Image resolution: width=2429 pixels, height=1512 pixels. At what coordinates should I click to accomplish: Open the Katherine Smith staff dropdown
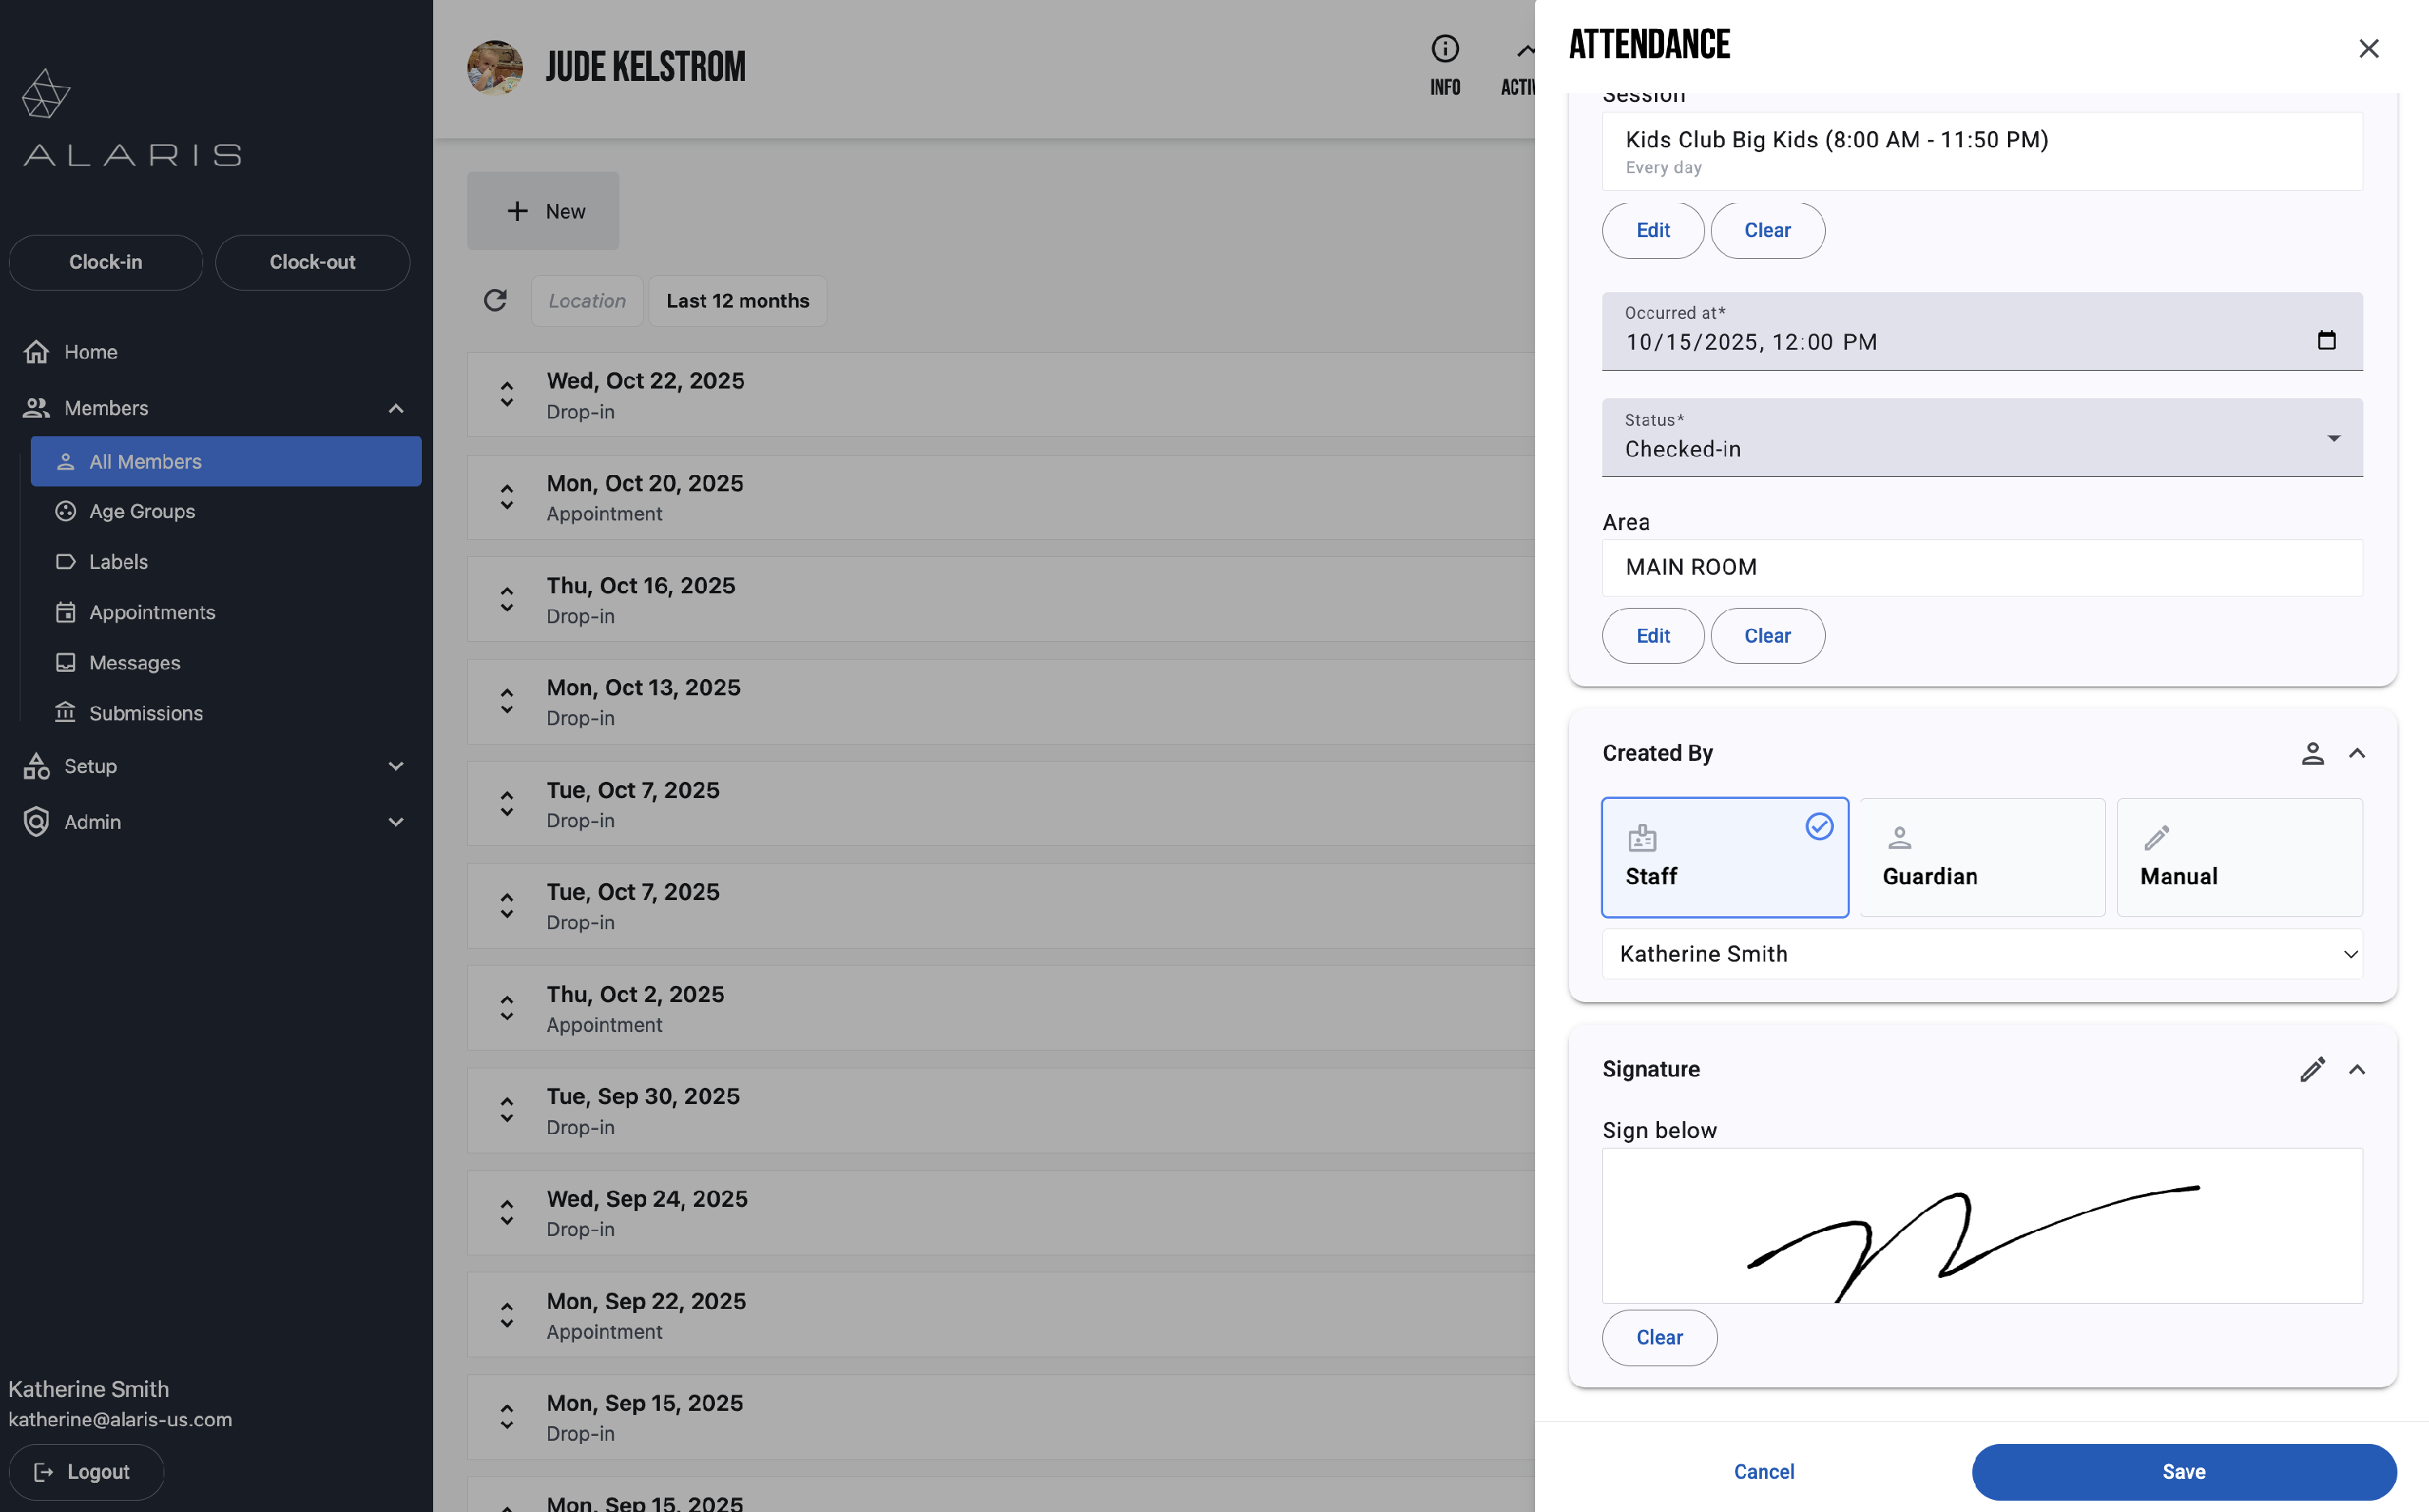(1981, 954)
